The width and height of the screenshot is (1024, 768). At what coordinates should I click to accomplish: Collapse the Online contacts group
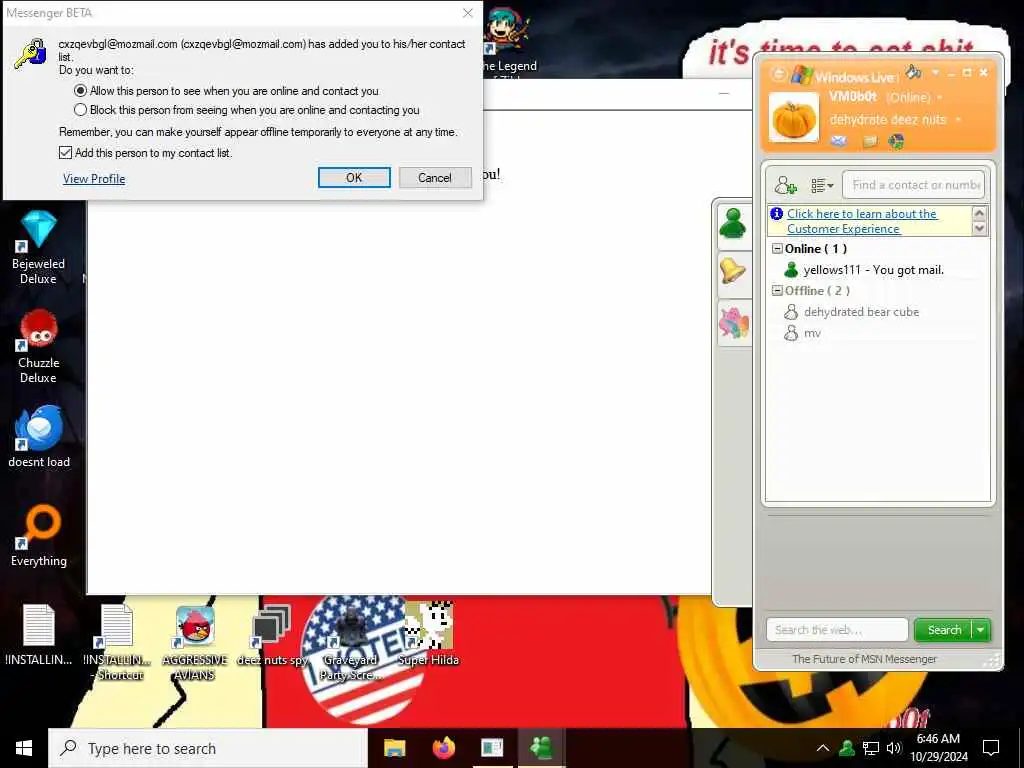(x=777, y=249)
